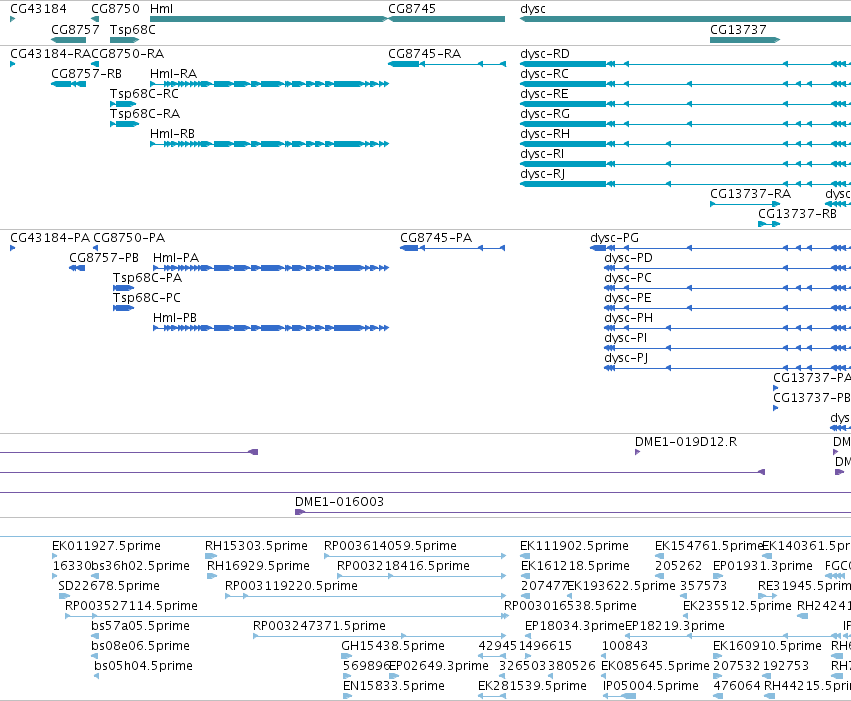Click the bs57a05.5prime label
Screen dimensions: 851x701
click(141, 626)
